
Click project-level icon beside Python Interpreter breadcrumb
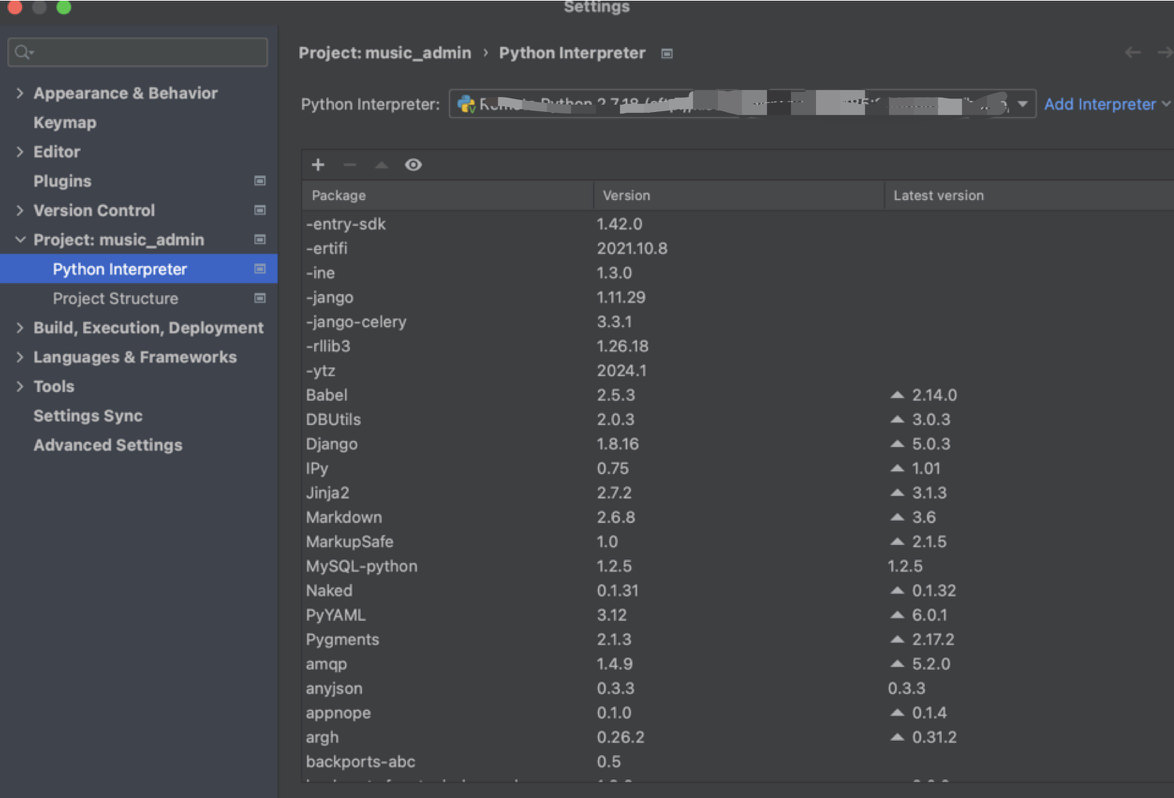coord(667,54)
